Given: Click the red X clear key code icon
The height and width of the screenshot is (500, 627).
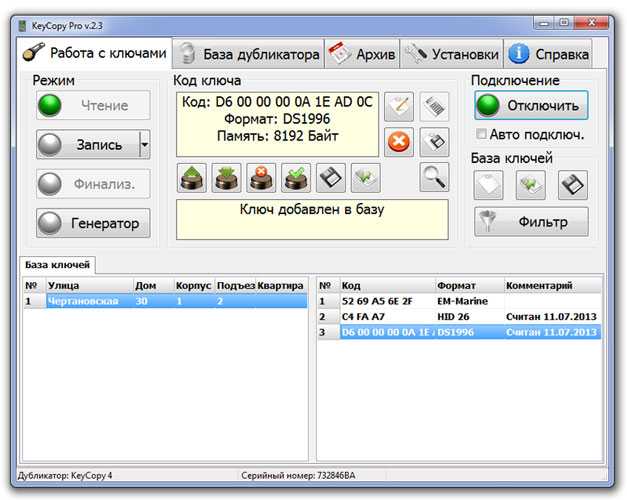Looking at the screenshot, I should coord(399,141).
